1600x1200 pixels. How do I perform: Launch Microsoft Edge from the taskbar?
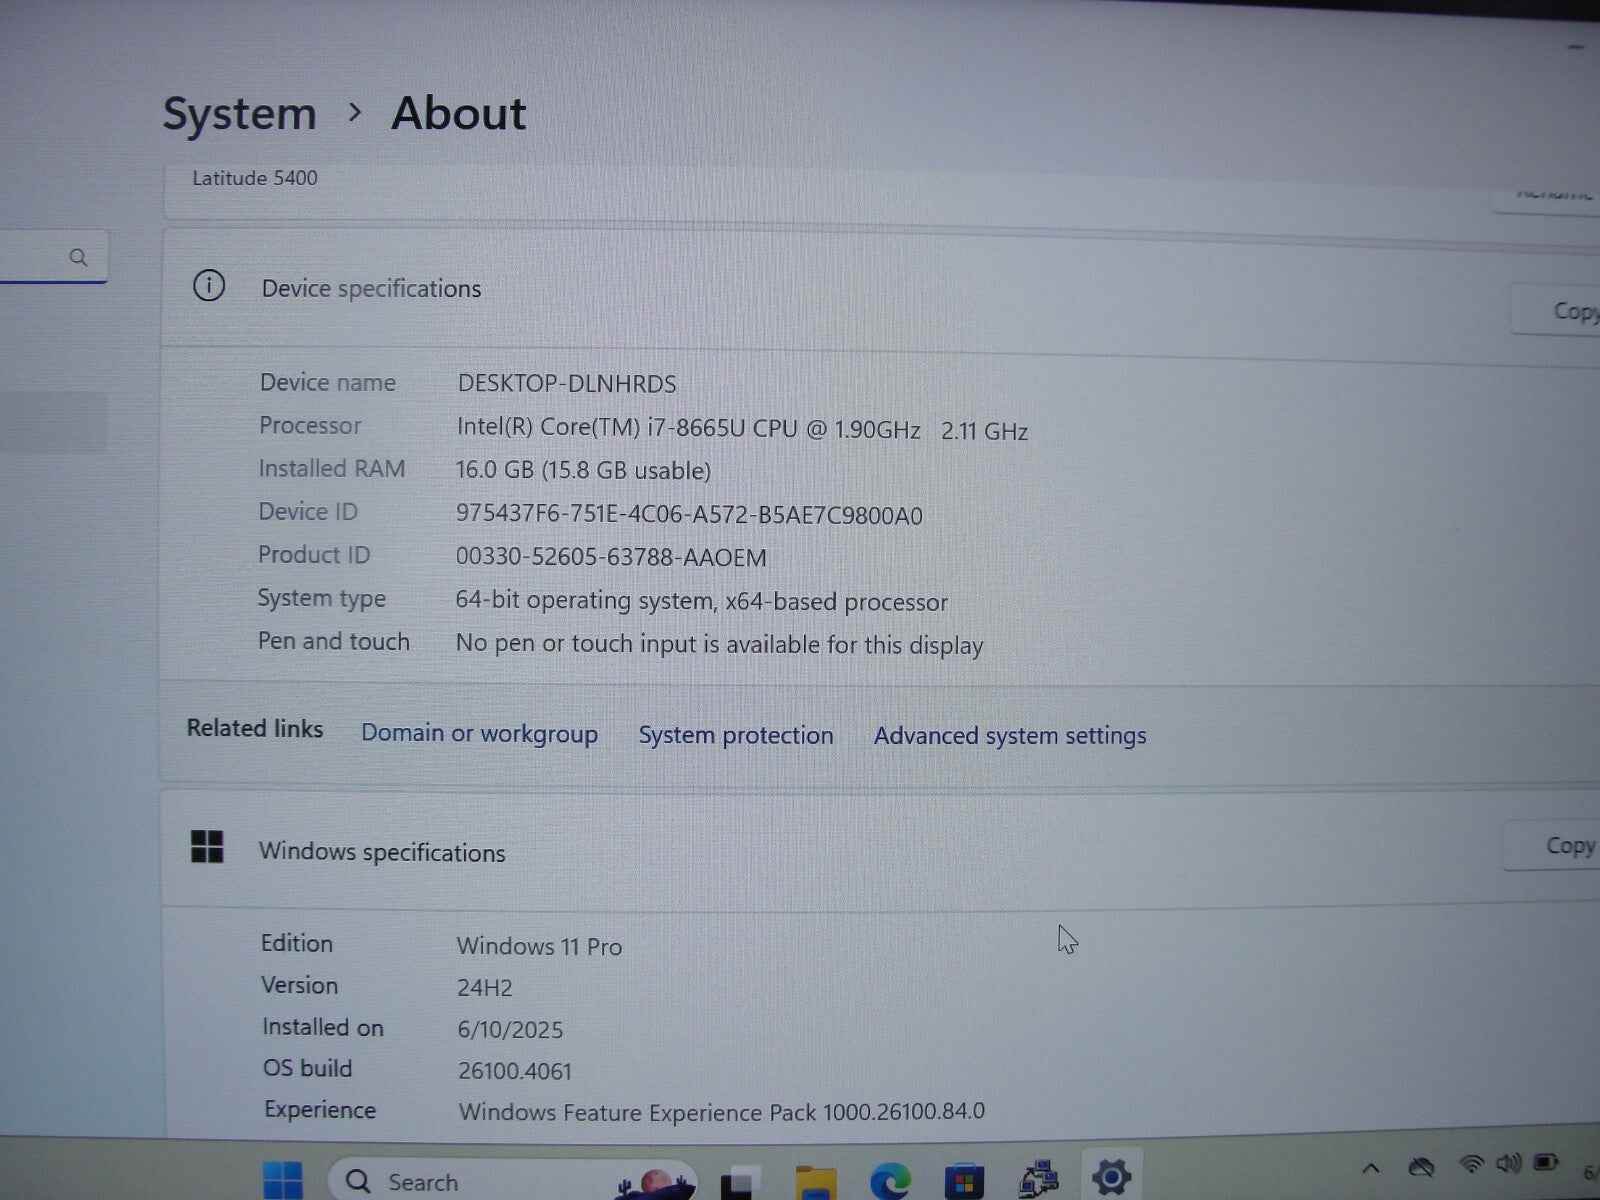(889, 1180)
